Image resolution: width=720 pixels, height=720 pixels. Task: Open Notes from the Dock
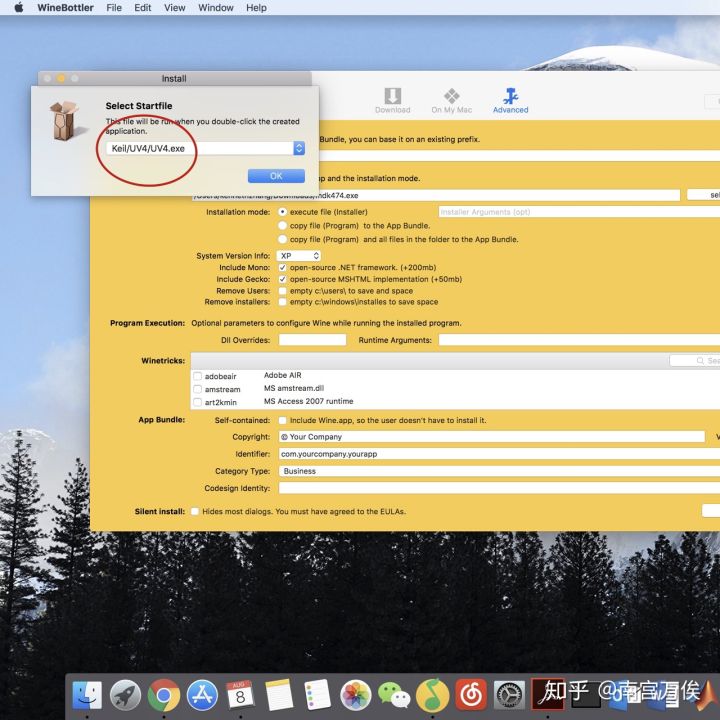tap(279, 695)
